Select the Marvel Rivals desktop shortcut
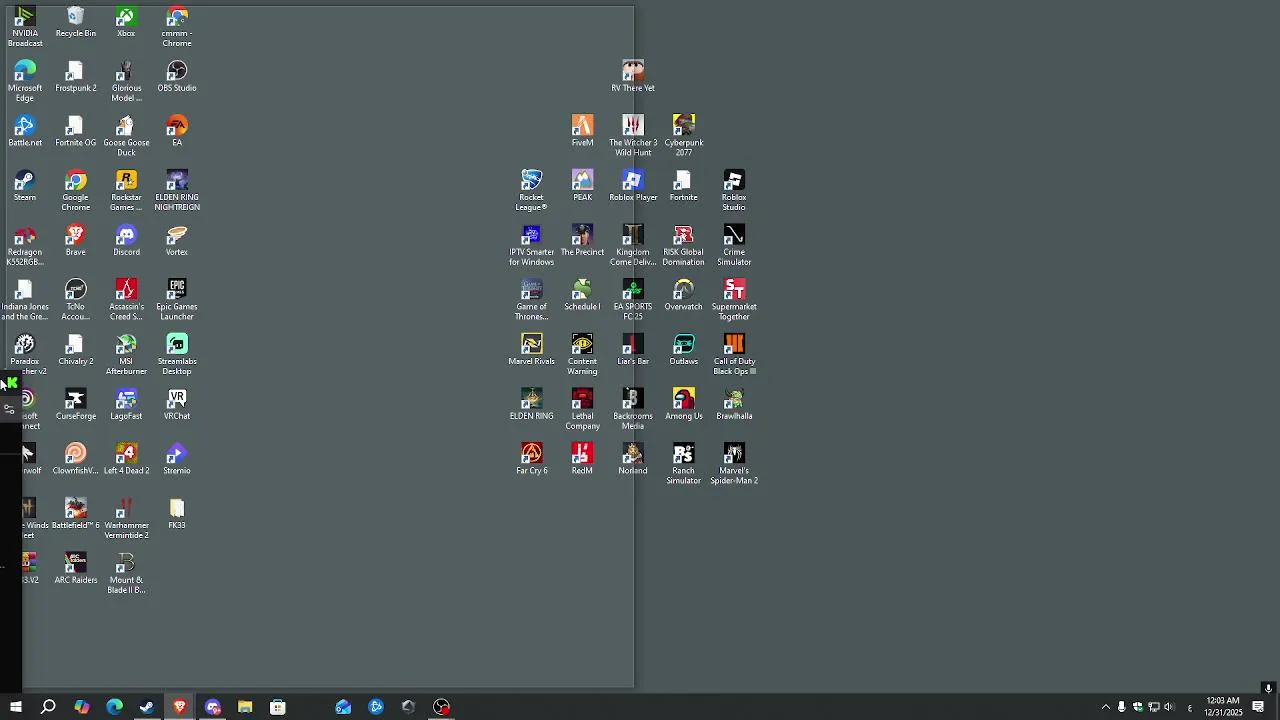This screenshot has width=1280, height=720. tap(531, 350)
